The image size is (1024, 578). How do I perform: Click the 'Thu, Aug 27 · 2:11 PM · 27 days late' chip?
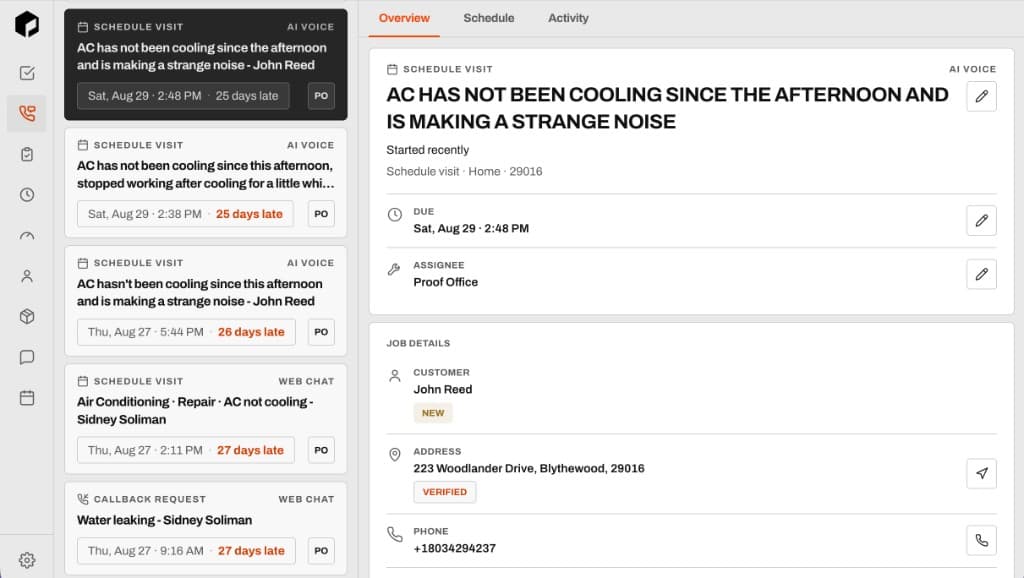185,450
